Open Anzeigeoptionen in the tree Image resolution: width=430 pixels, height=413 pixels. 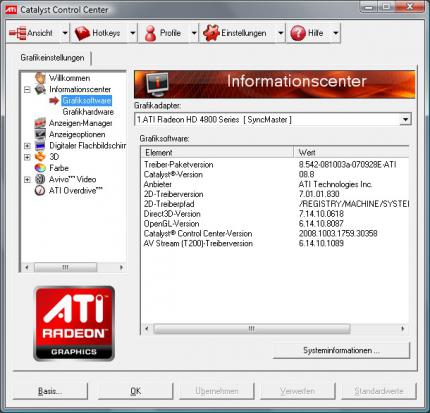pyautogui.click(x=77, y=134)
